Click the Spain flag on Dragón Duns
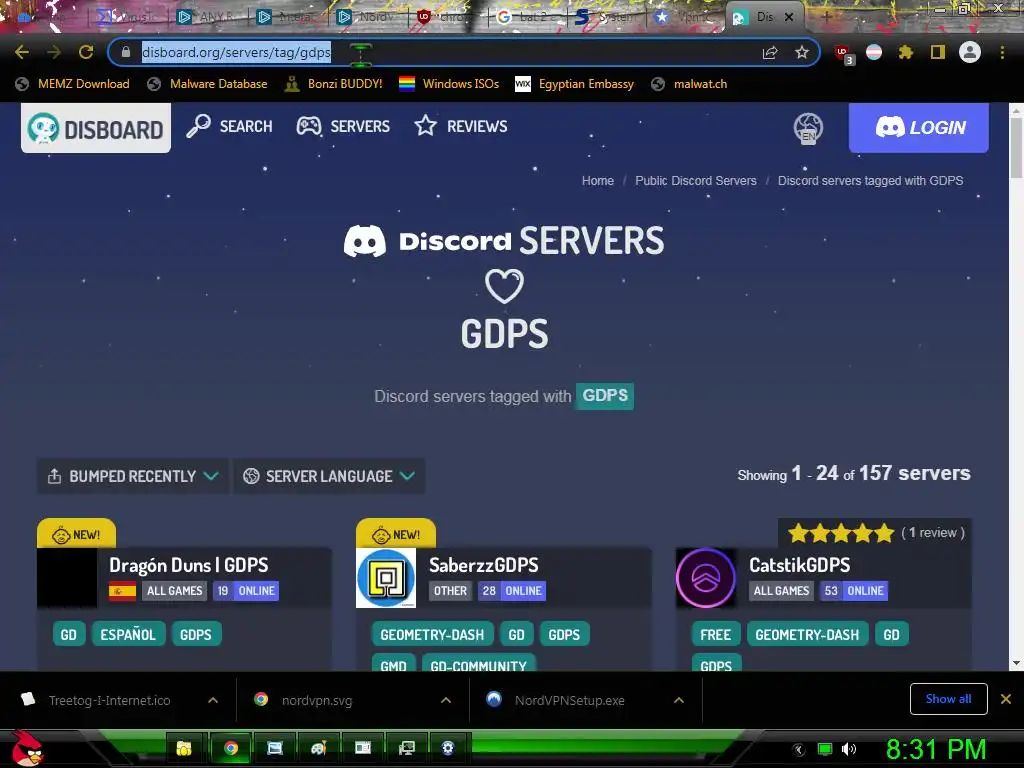Screen dimensions: 1024x768 pos(122,591)
